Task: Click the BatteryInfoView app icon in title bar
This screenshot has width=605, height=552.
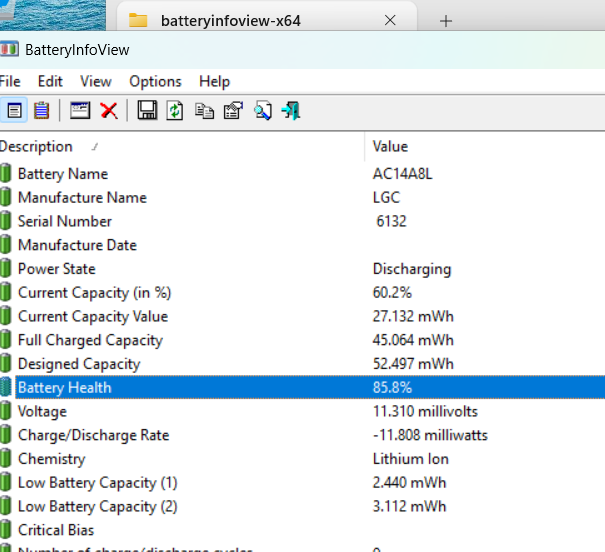Action: pos(9,49)
